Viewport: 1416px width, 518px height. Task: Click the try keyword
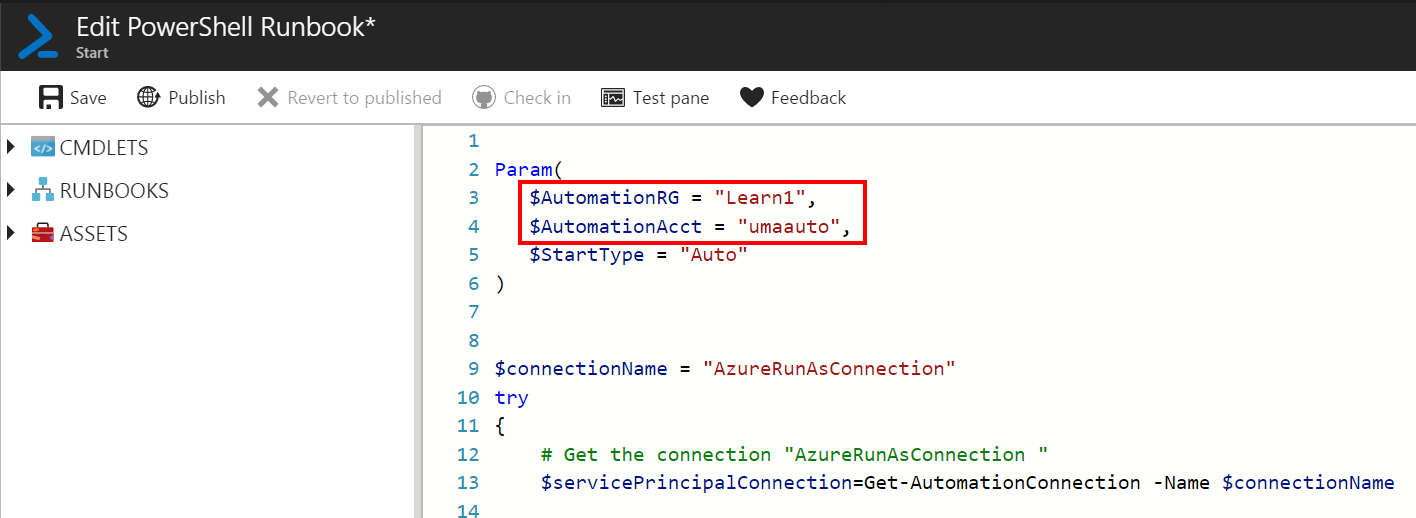[x=512, y=397]
